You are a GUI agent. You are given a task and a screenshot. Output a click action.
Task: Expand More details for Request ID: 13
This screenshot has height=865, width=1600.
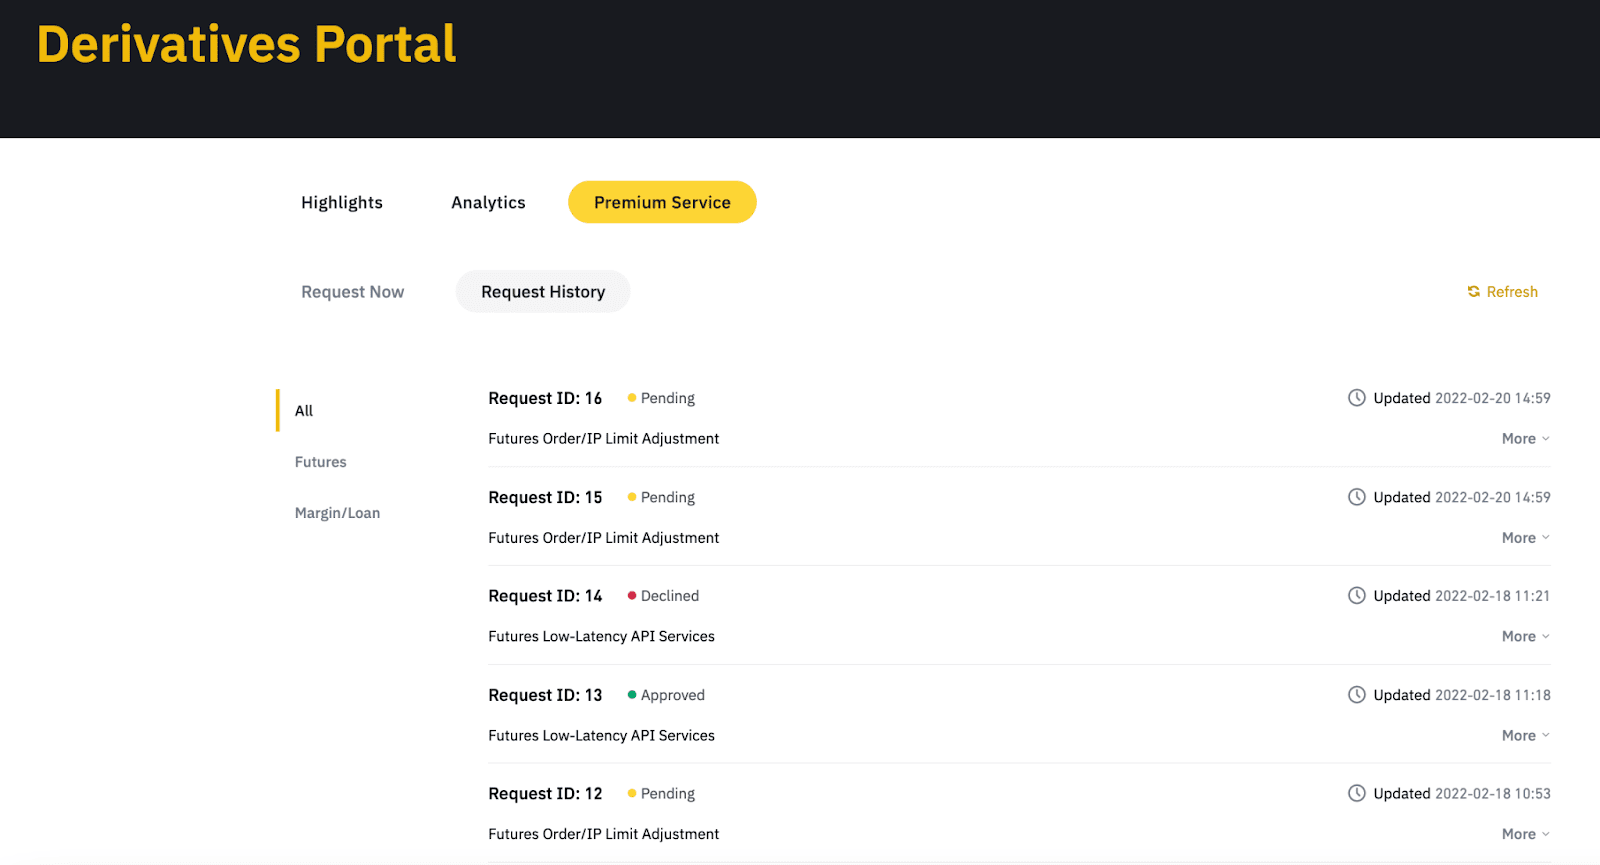coord(1526,736)
